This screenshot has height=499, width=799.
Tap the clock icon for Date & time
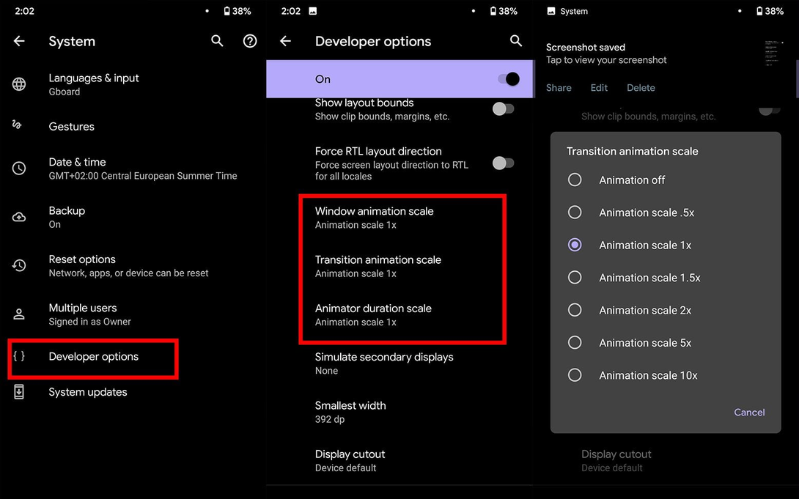tap(19, 168)
